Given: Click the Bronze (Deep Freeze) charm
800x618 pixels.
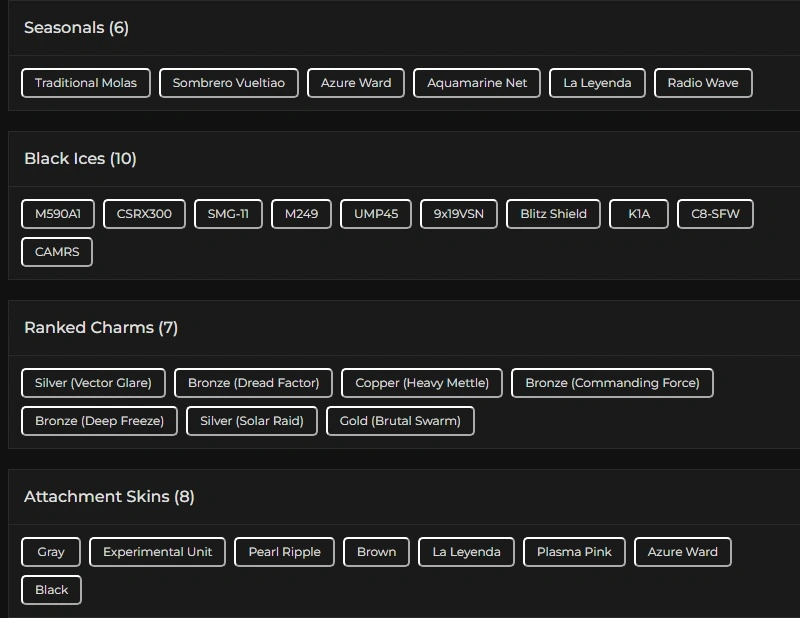Looking at the screenshot, I should 99,421.
